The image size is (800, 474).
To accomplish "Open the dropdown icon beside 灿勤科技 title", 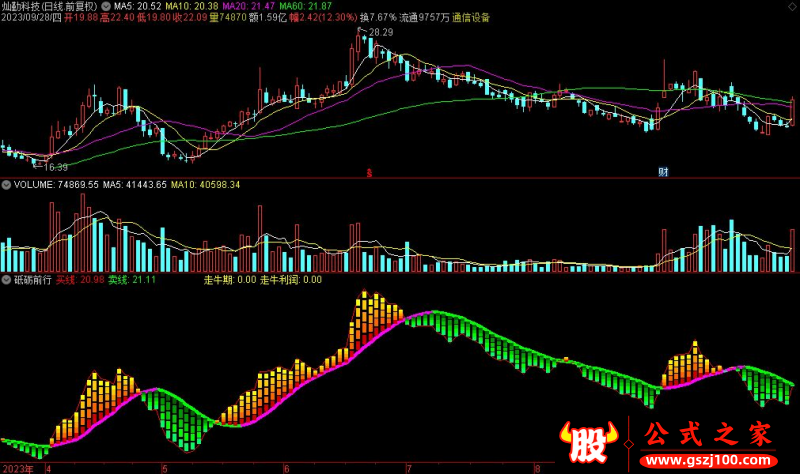I will pyautogui.click(x=106, y=6).
